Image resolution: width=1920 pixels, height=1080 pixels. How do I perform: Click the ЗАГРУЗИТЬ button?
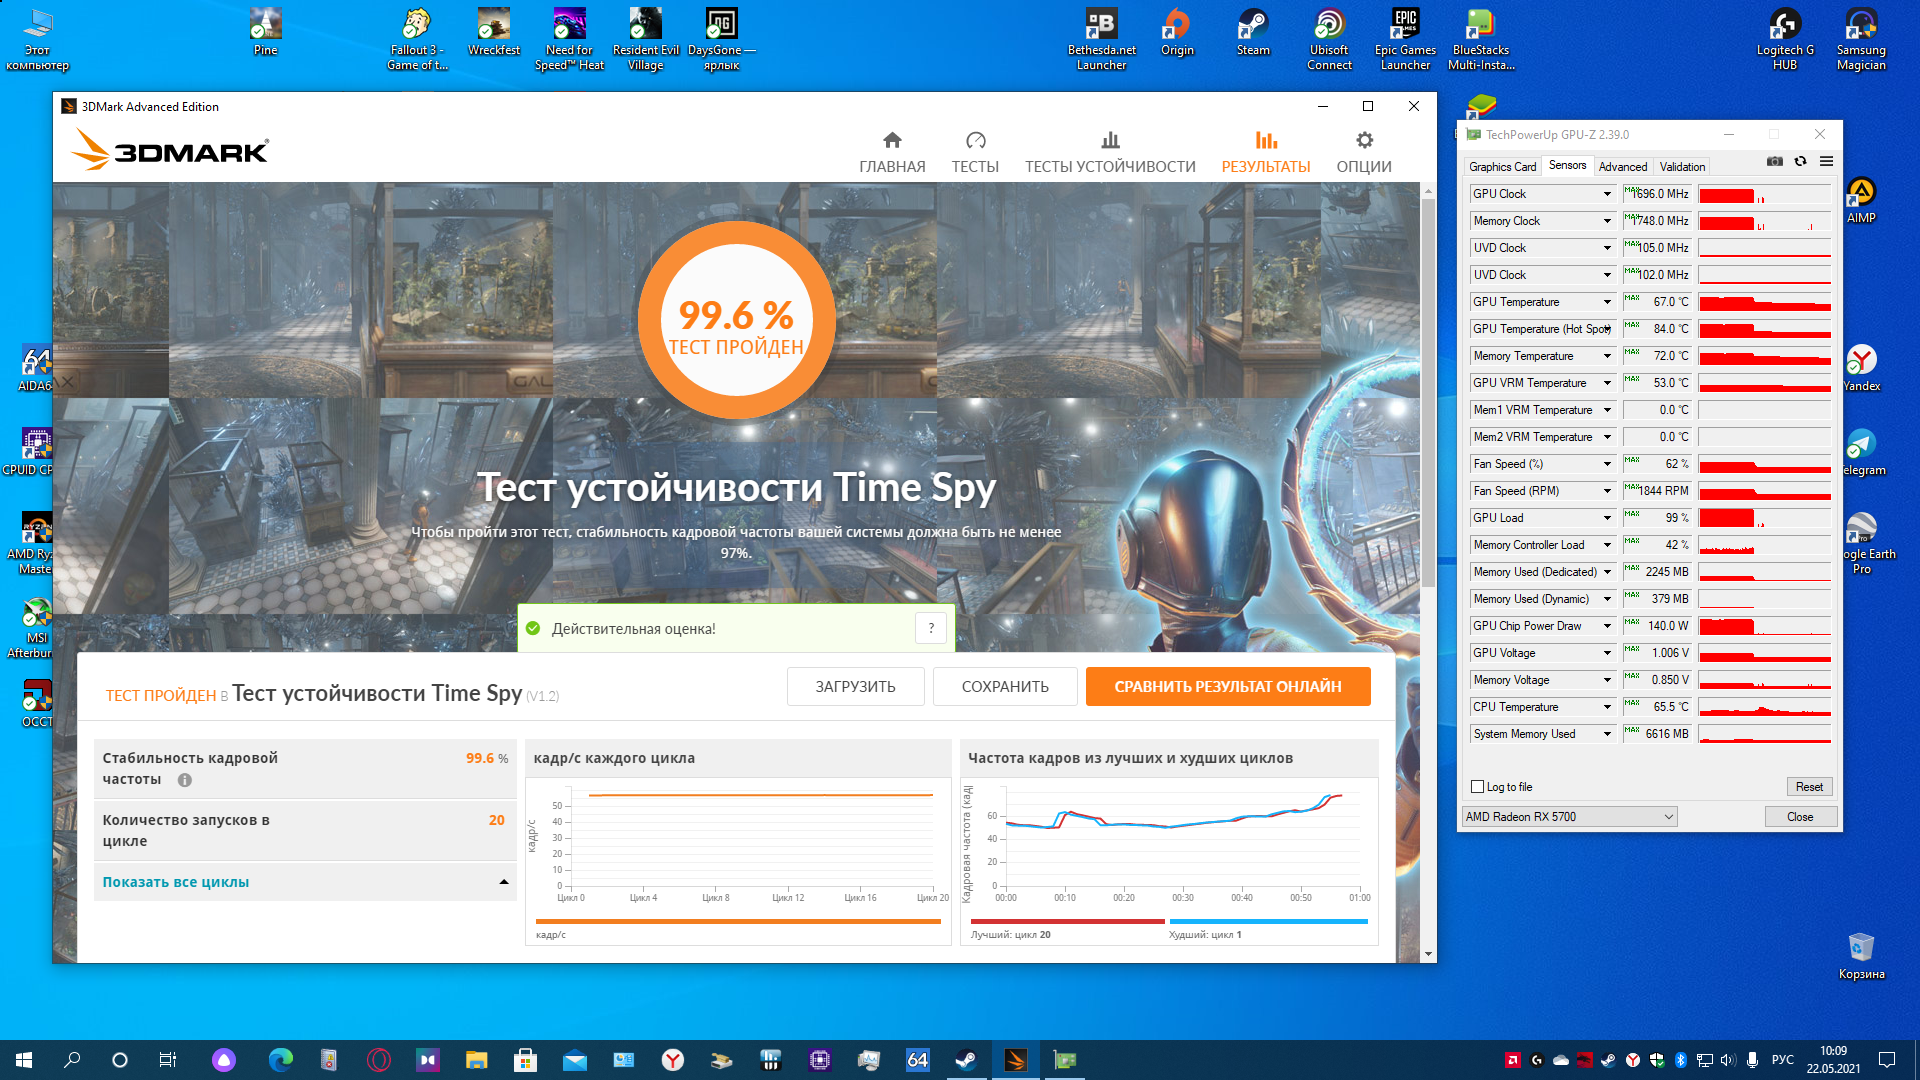click(855, 687)
